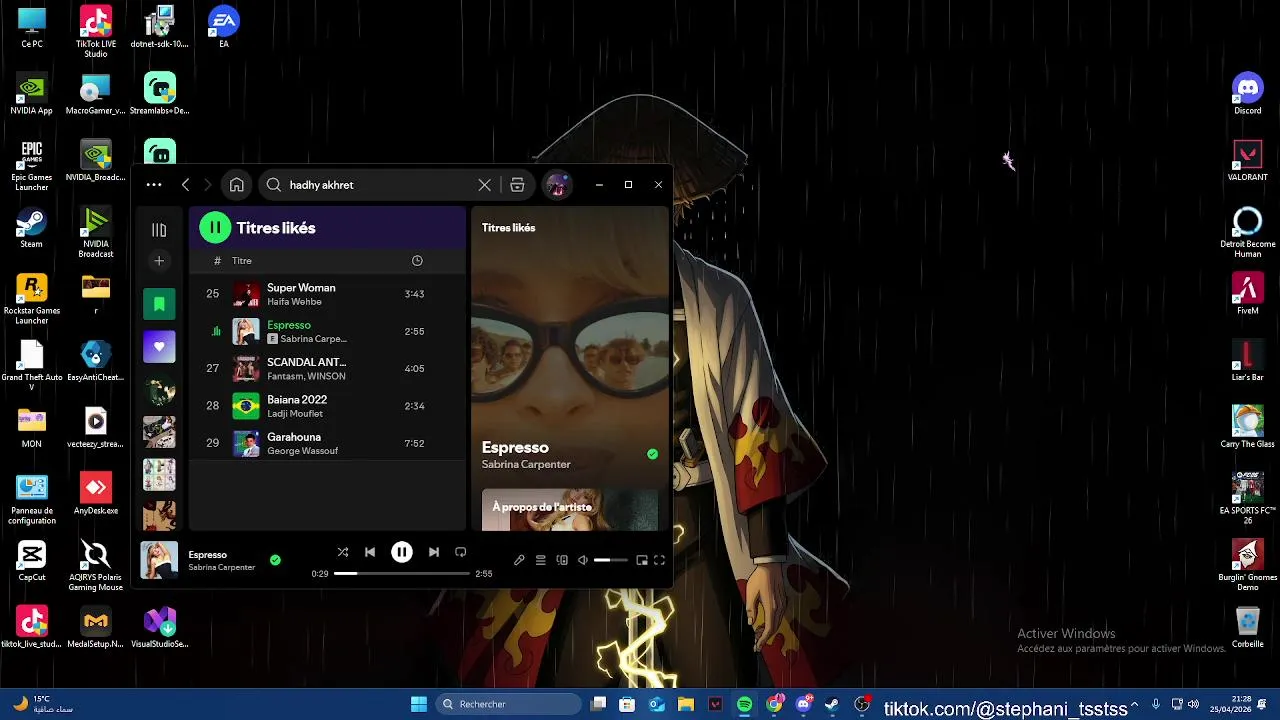Show lyrics with microphone icon
The image size is (1280, 720).
click(x=519, y=561)
